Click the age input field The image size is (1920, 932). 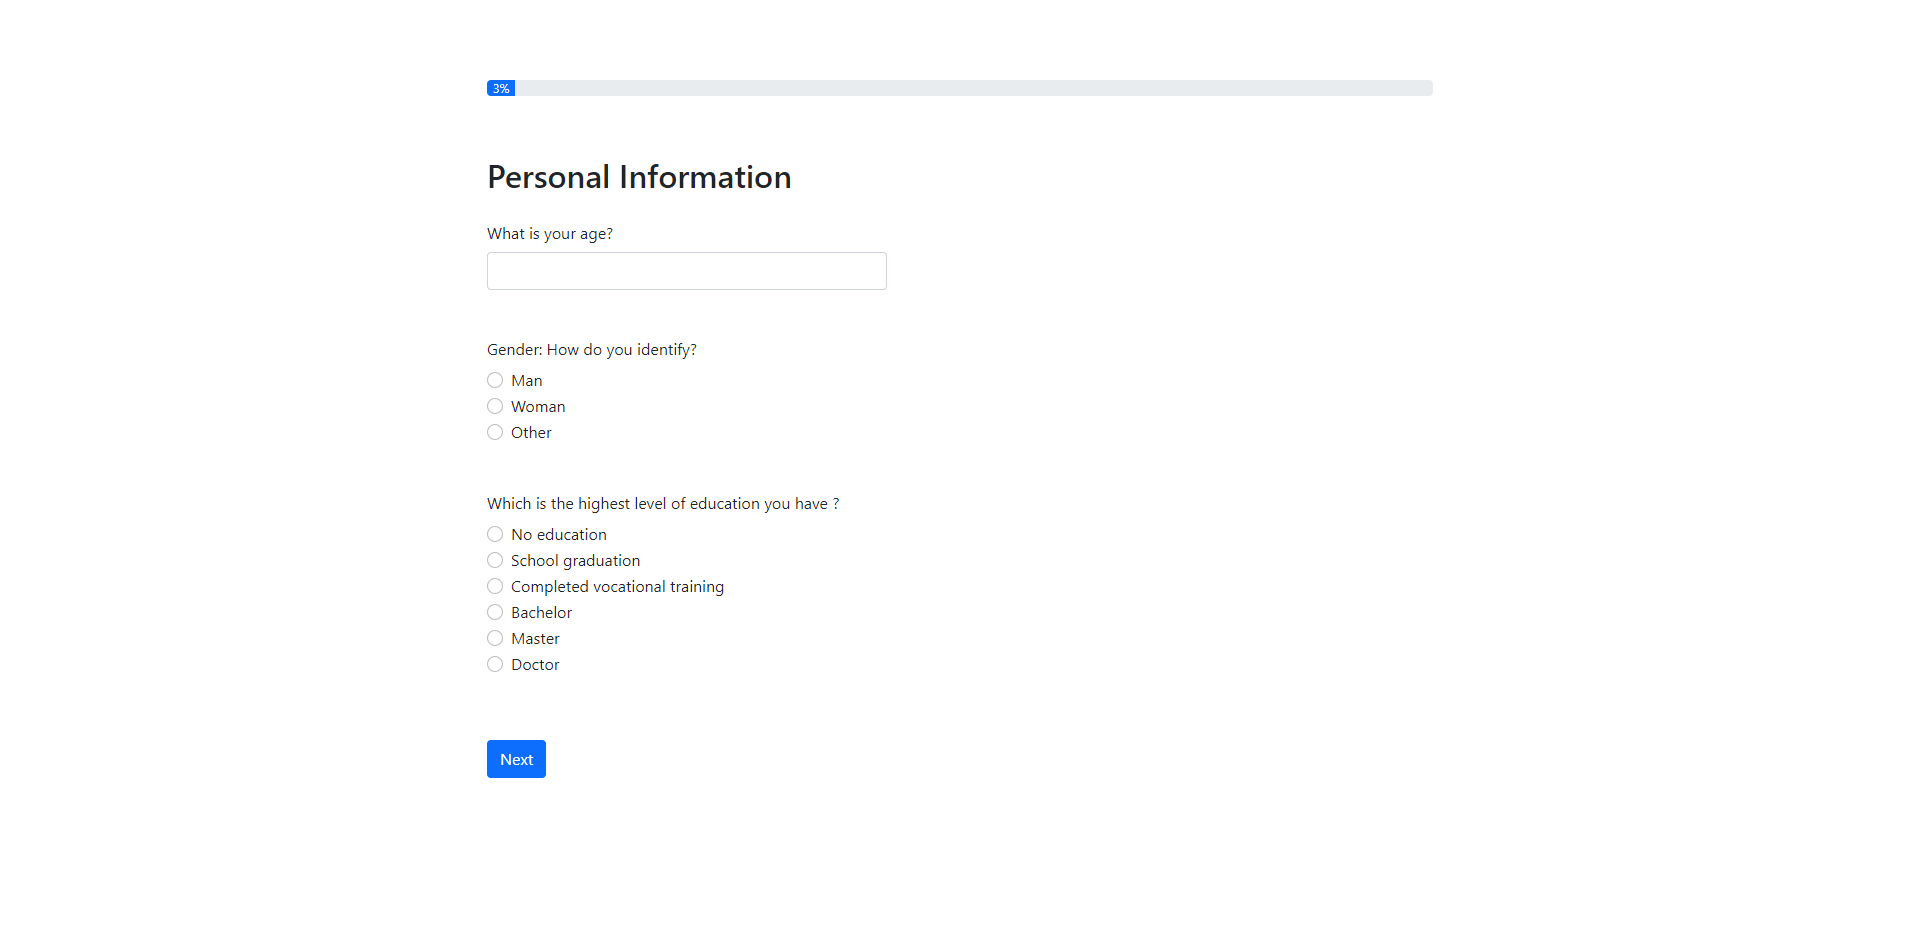pyautogui.click(x=686, y=271)
